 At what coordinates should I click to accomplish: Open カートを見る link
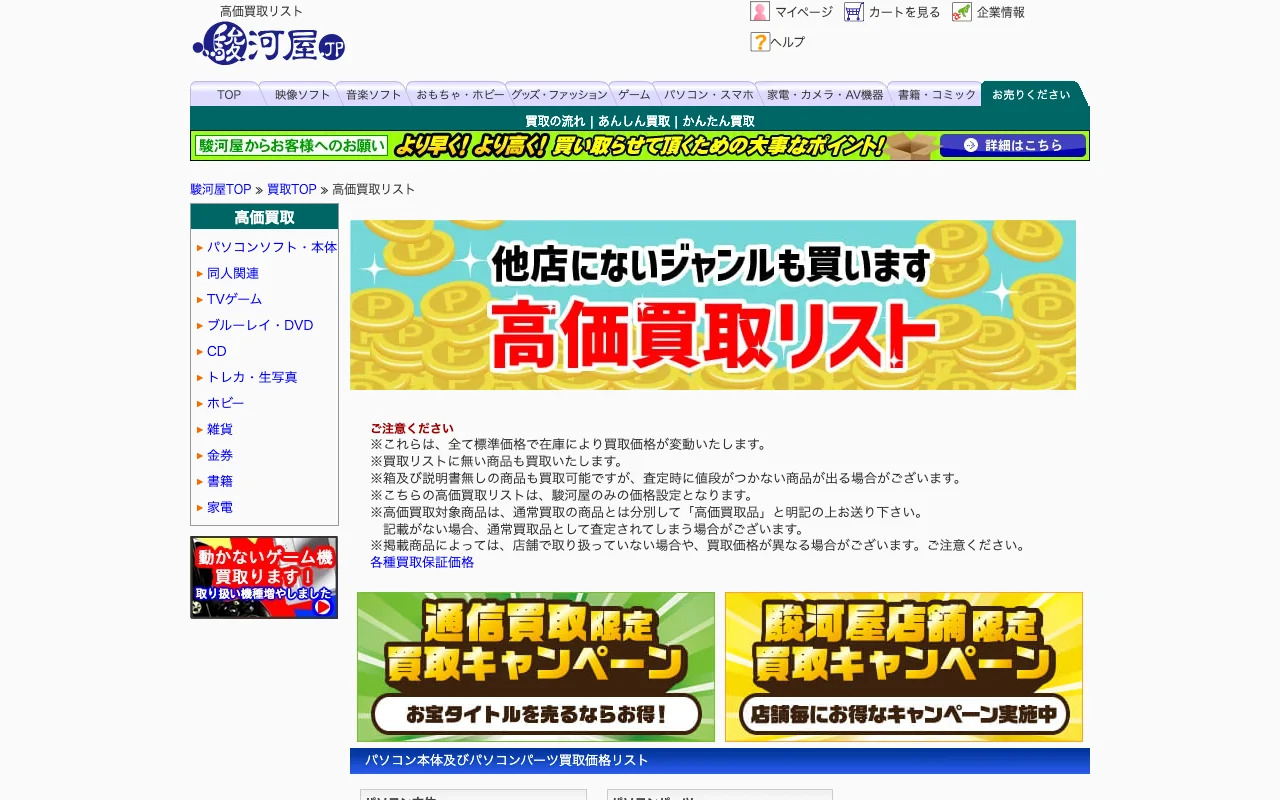(904, 12)
